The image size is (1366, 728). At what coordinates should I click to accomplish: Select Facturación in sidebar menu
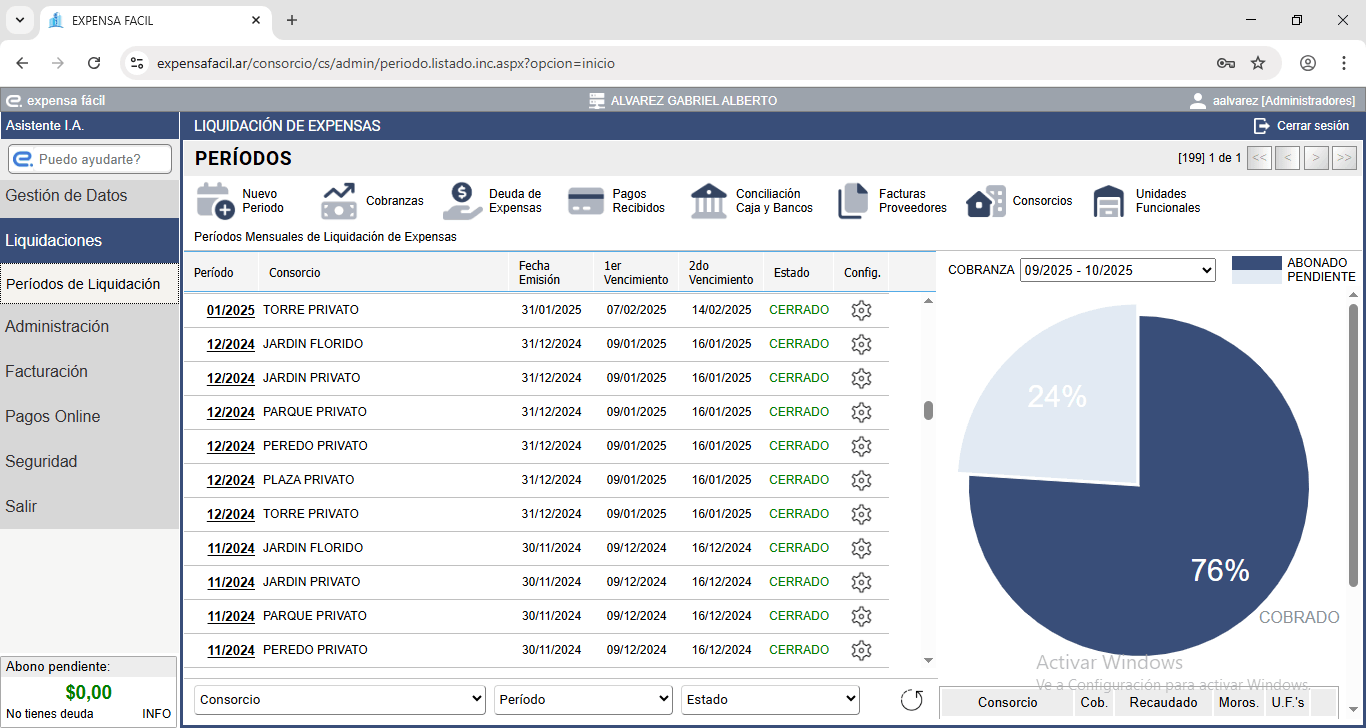(47, 371)
